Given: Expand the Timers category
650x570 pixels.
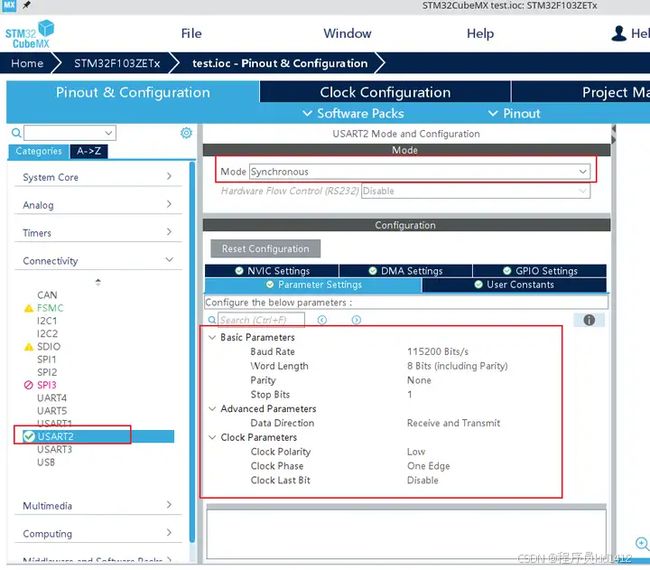Looking at the screenshot, I should (98, 233).
